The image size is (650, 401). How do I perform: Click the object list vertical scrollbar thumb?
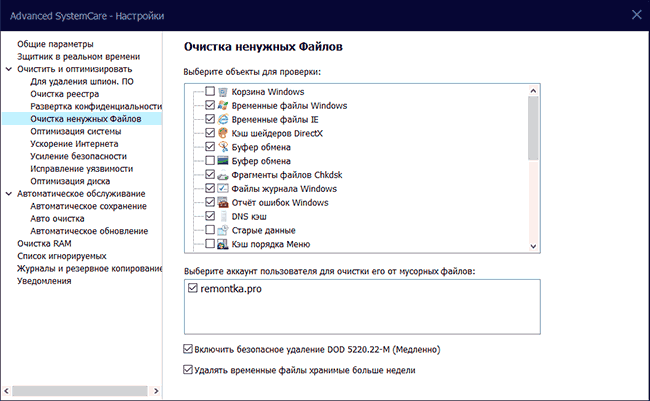(533, 128)
